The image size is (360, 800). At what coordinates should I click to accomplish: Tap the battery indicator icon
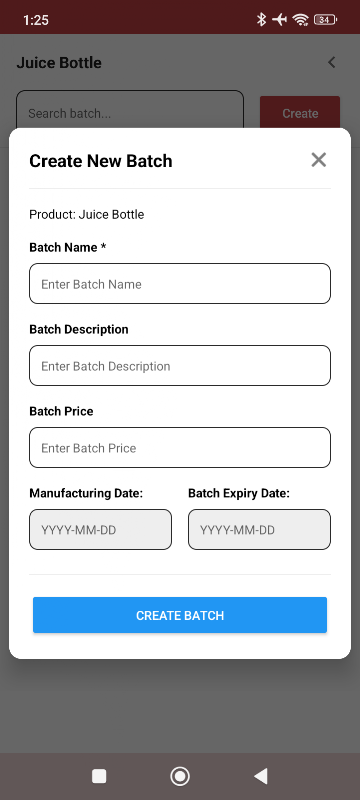(325, 19)
